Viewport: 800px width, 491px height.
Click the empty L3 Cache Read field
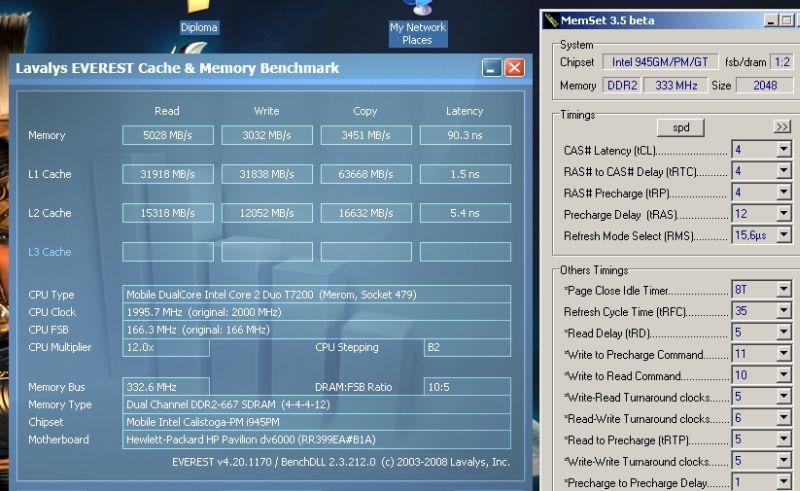click(x=168, y=252)
